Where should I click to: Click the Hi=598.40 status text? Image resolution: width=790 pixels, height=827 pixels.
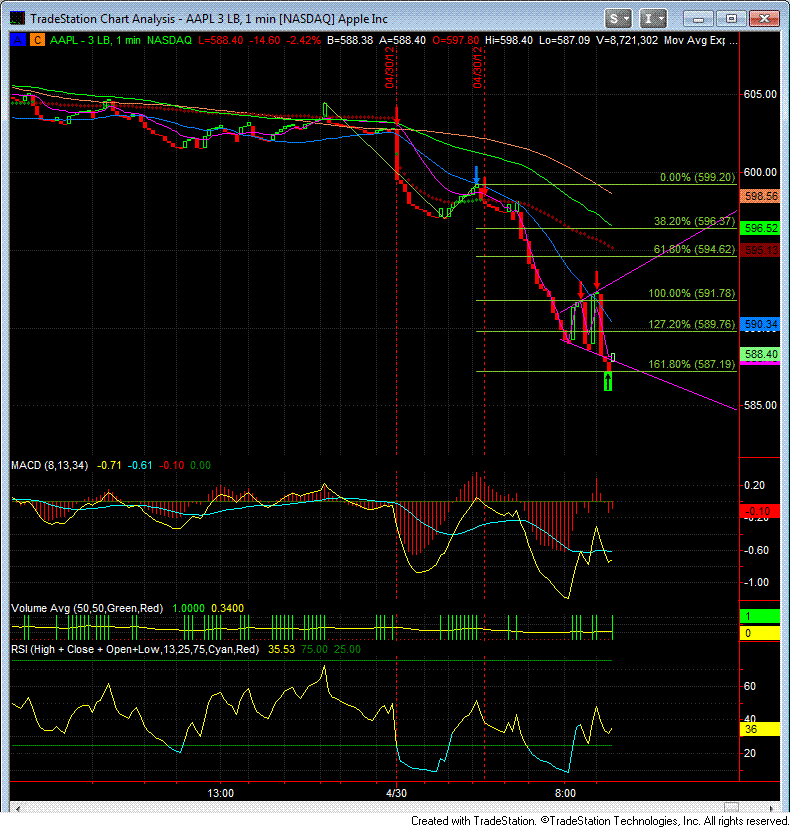click(x=509, y=40)
